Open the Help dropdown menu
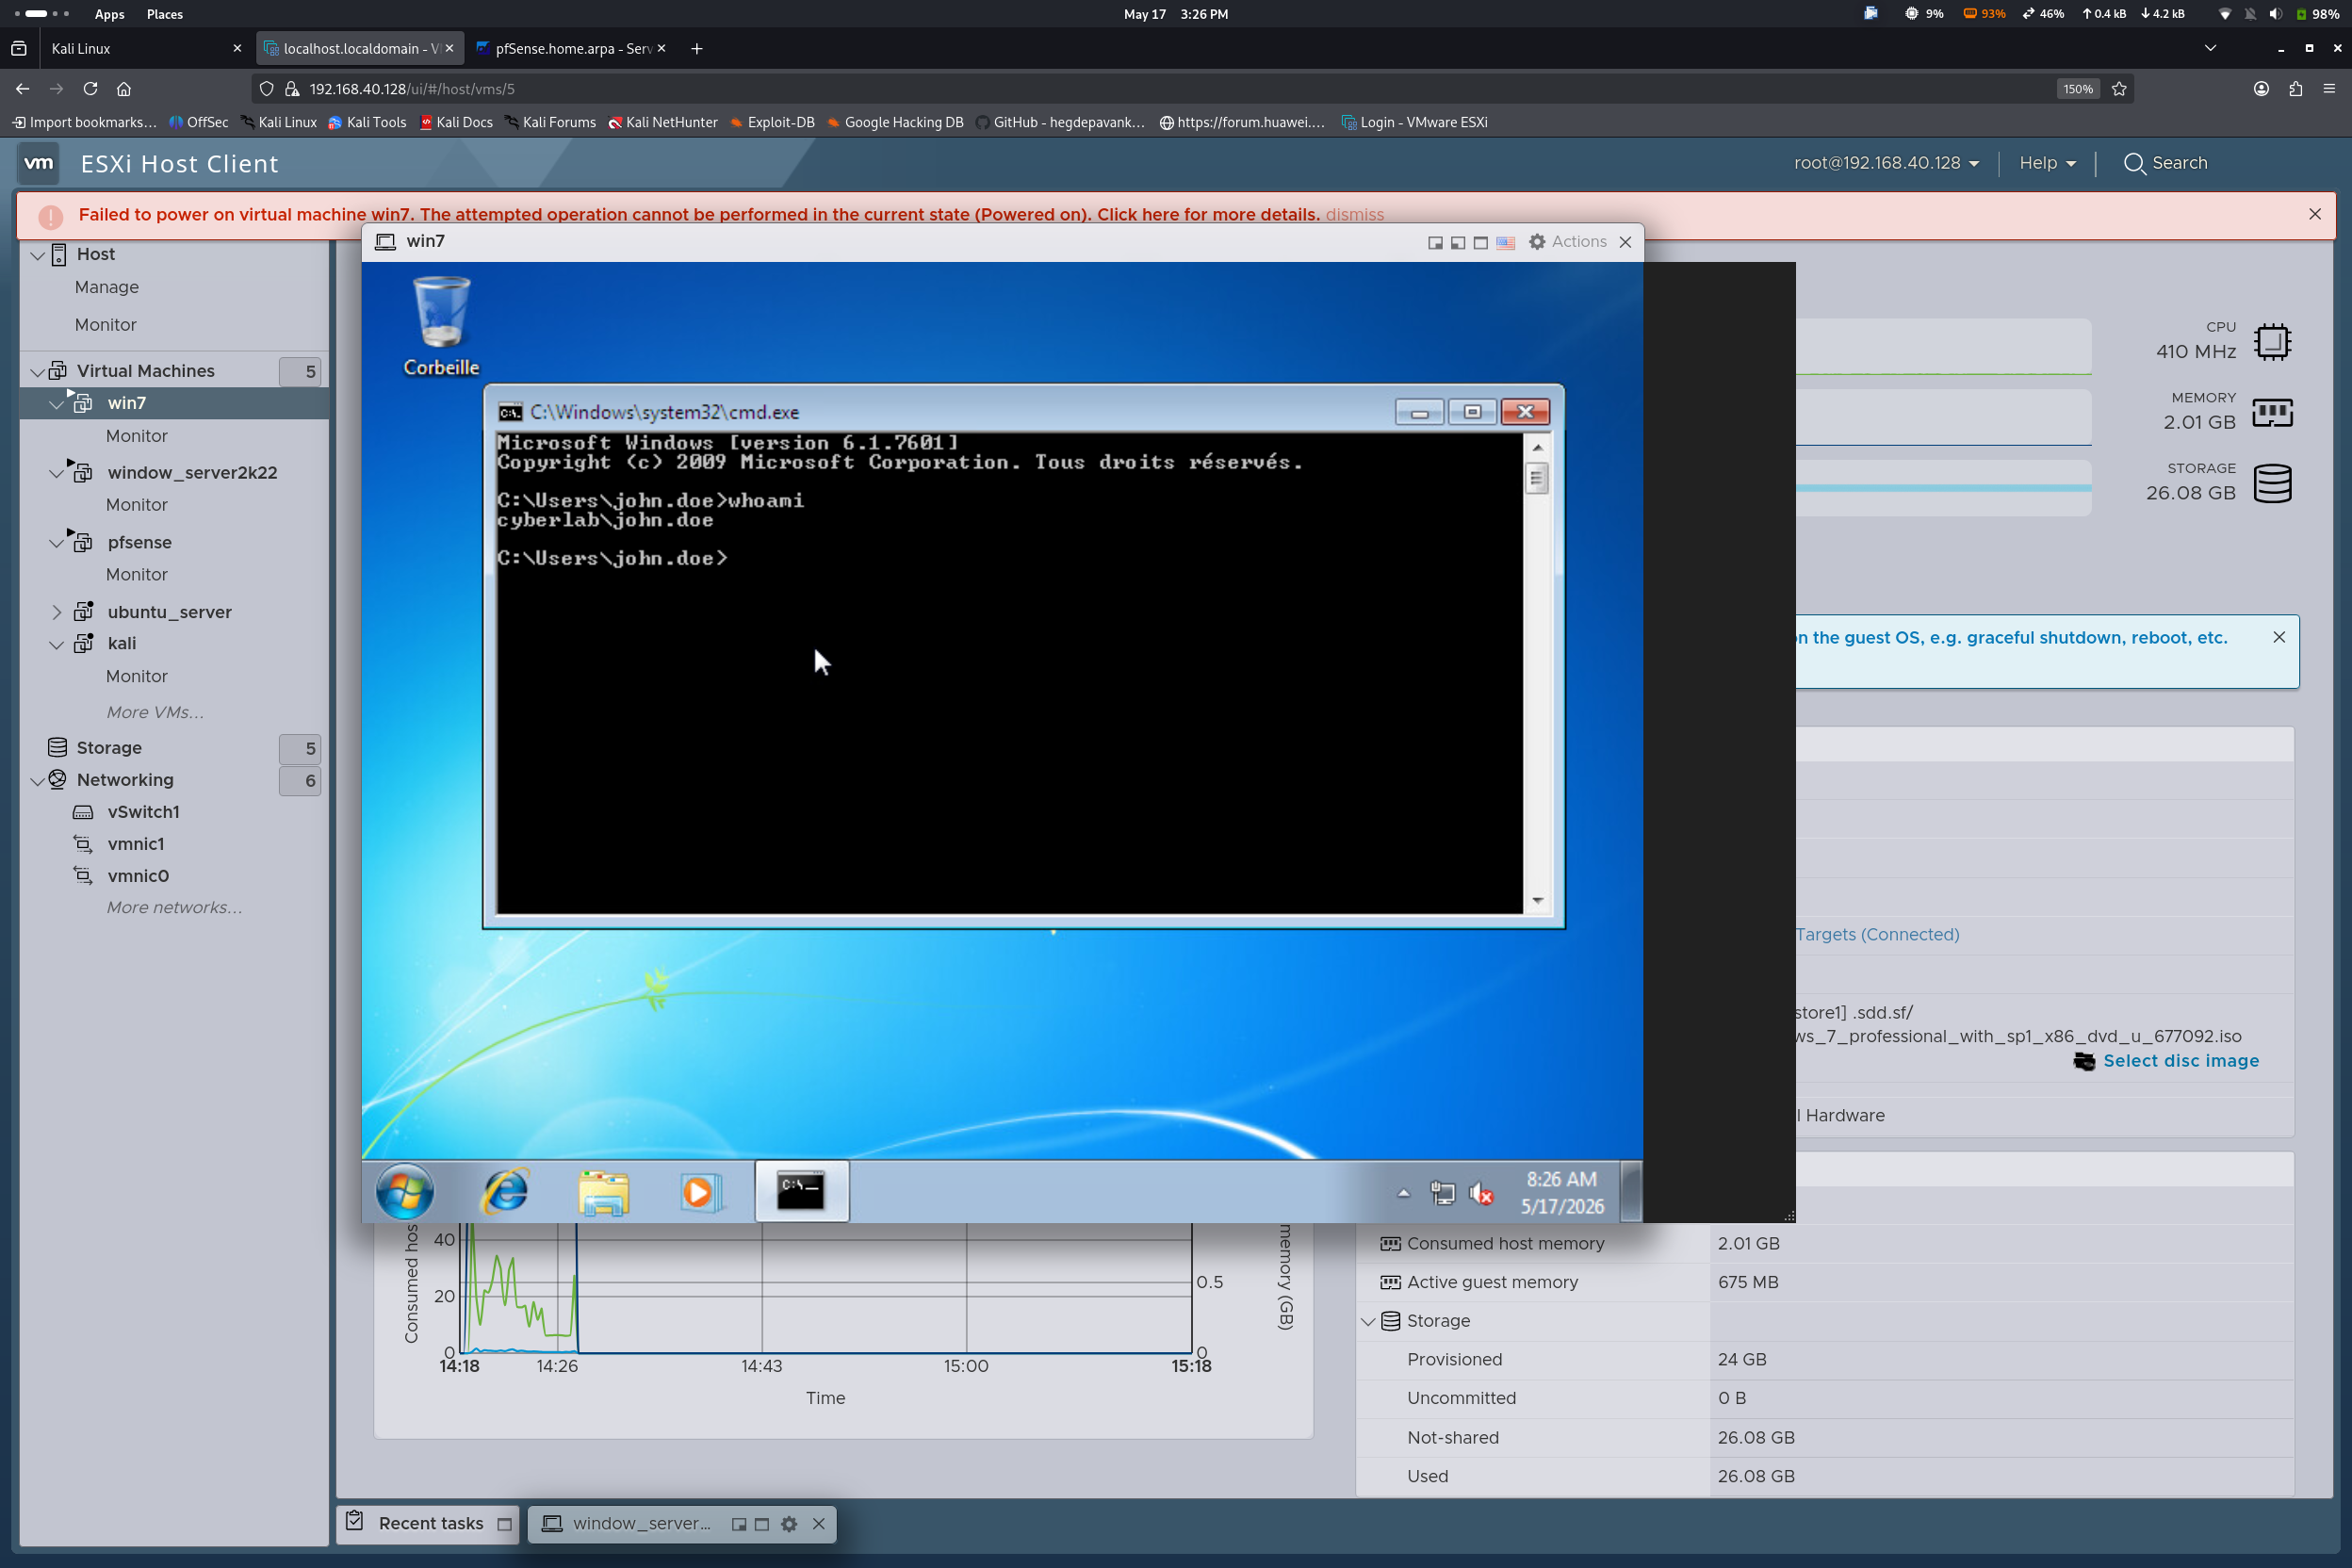Screen dimensions: 2352x1568 coord(2047,163)
